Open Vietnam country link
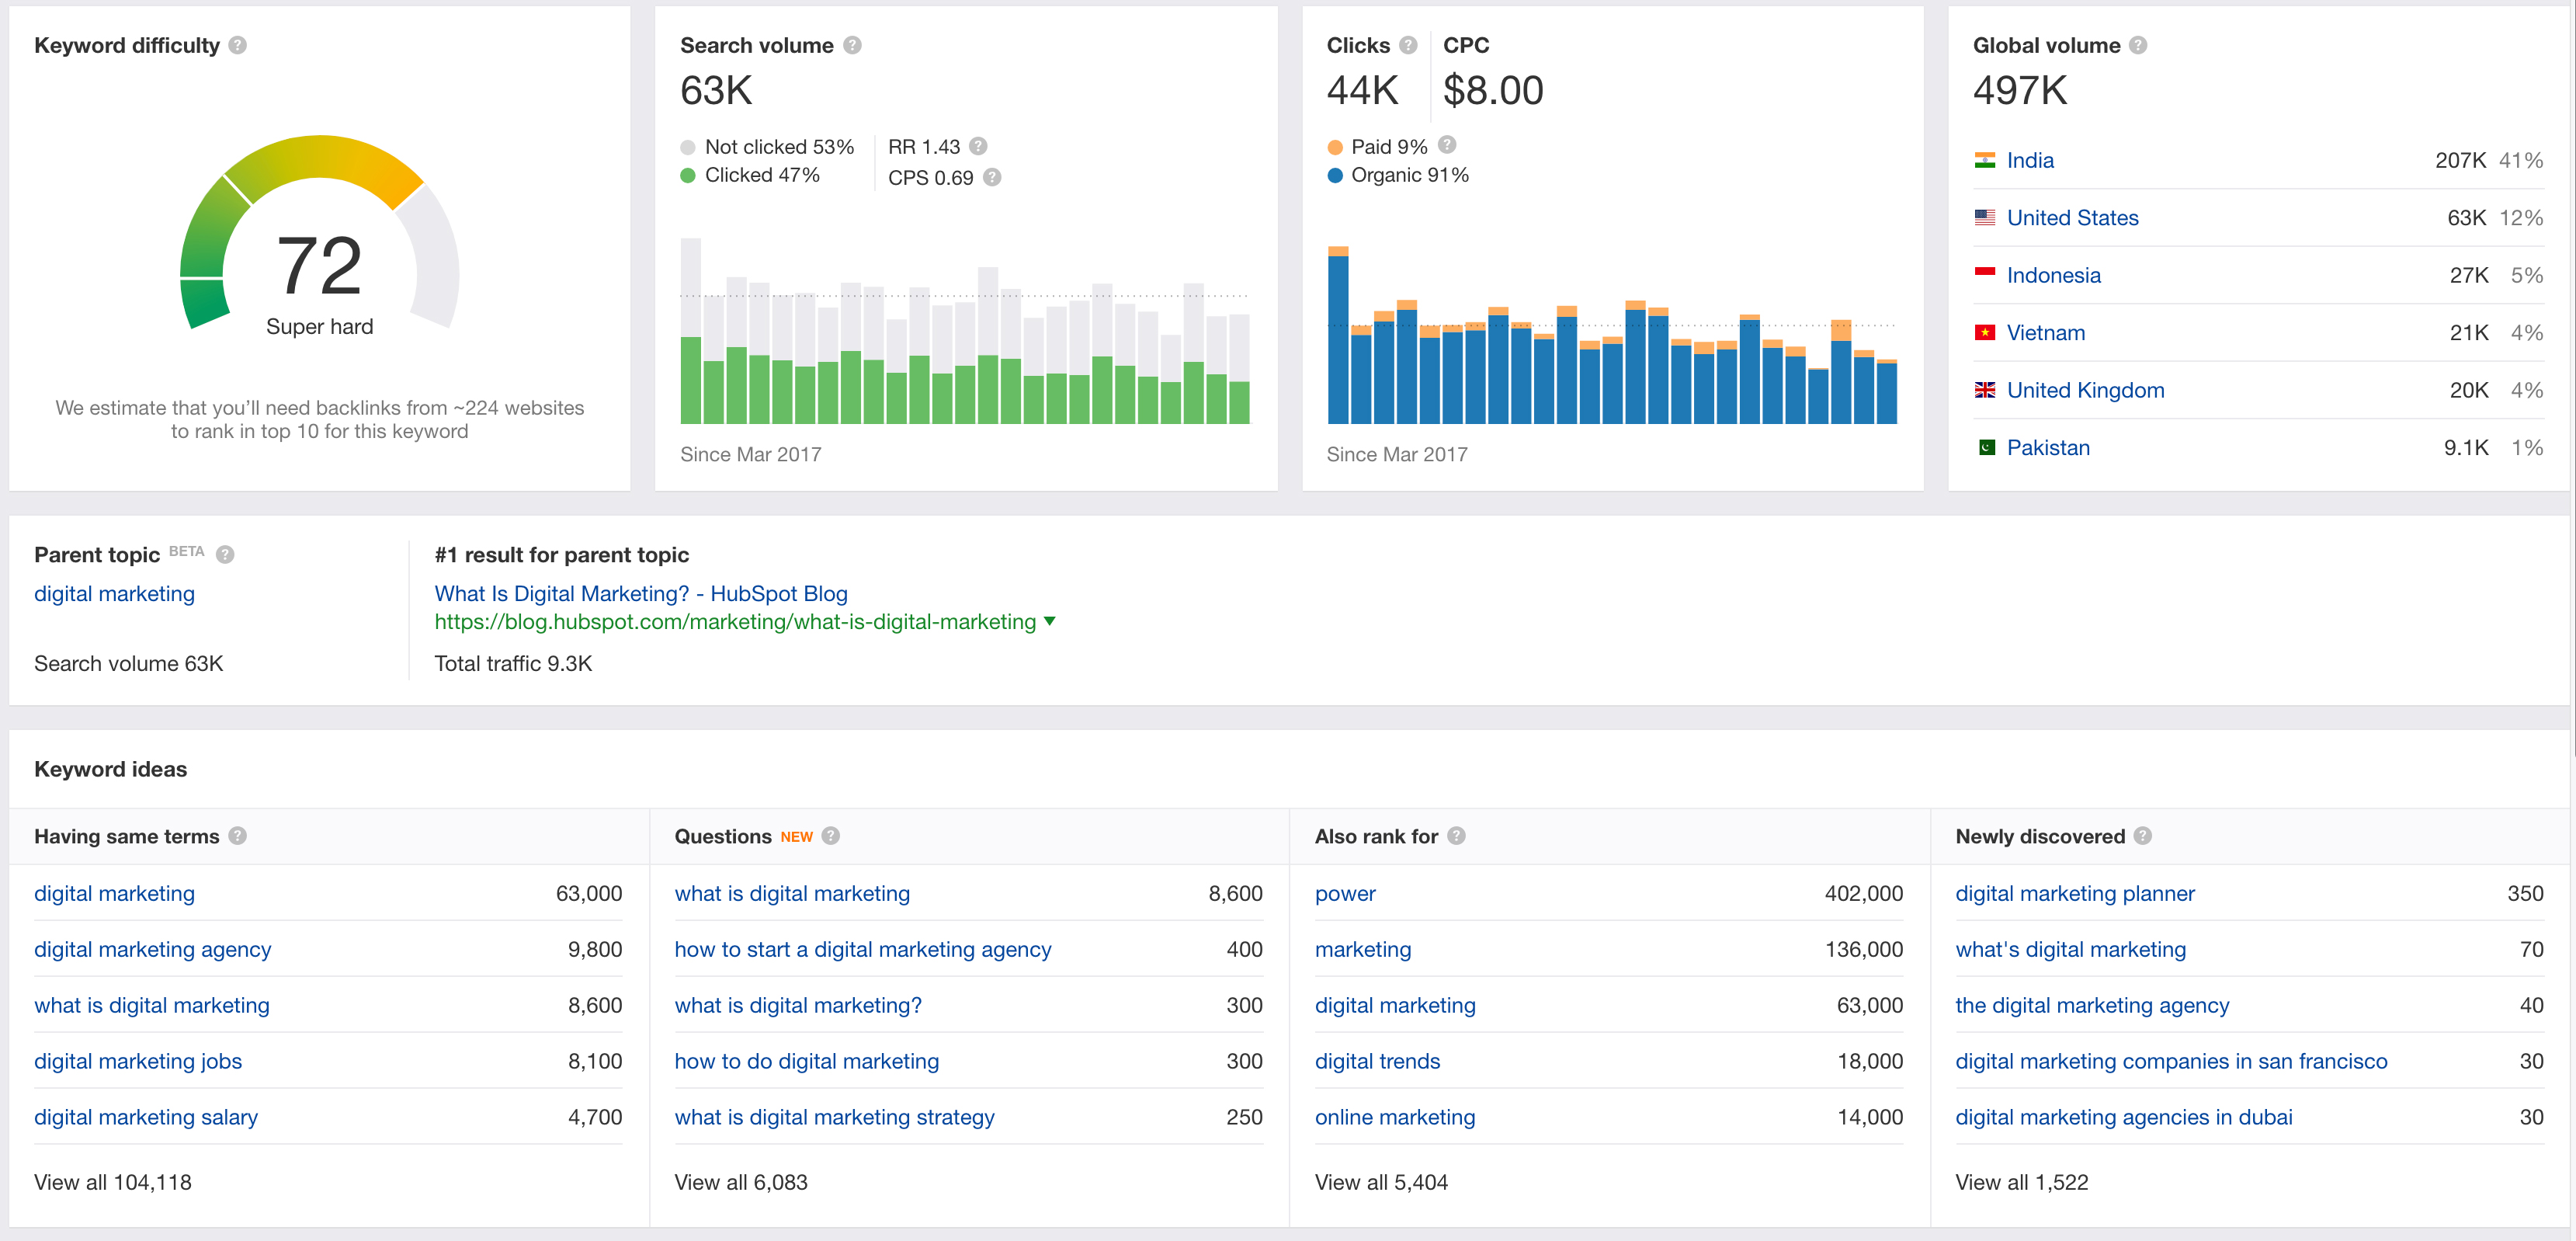2576x1241 pixels. click(2046, 332)
